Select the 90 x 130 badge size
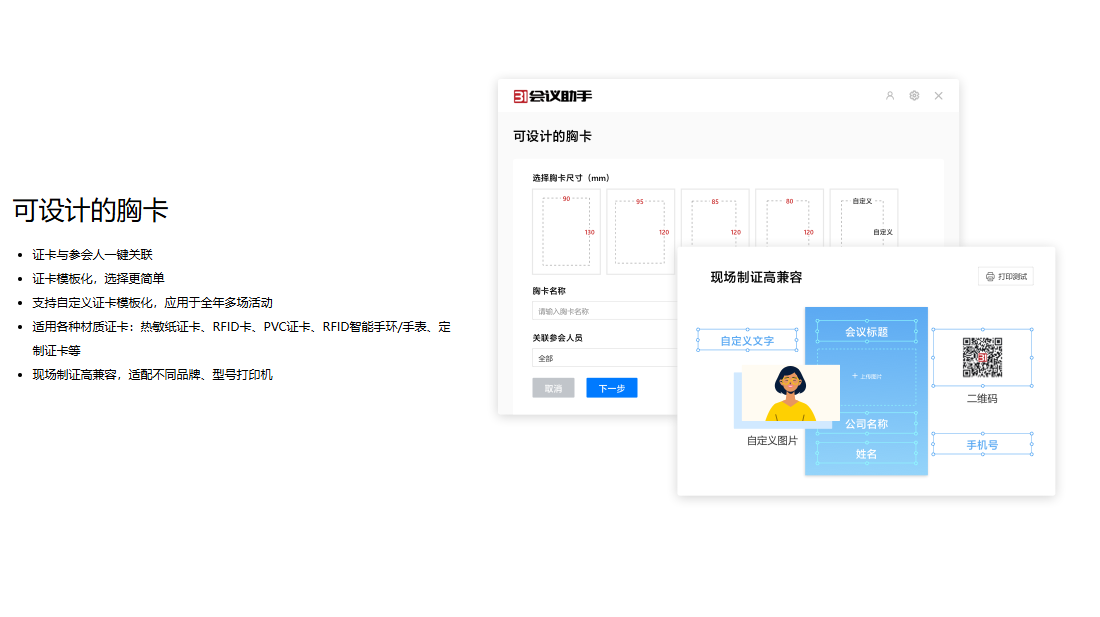 (x=566, y=231)
